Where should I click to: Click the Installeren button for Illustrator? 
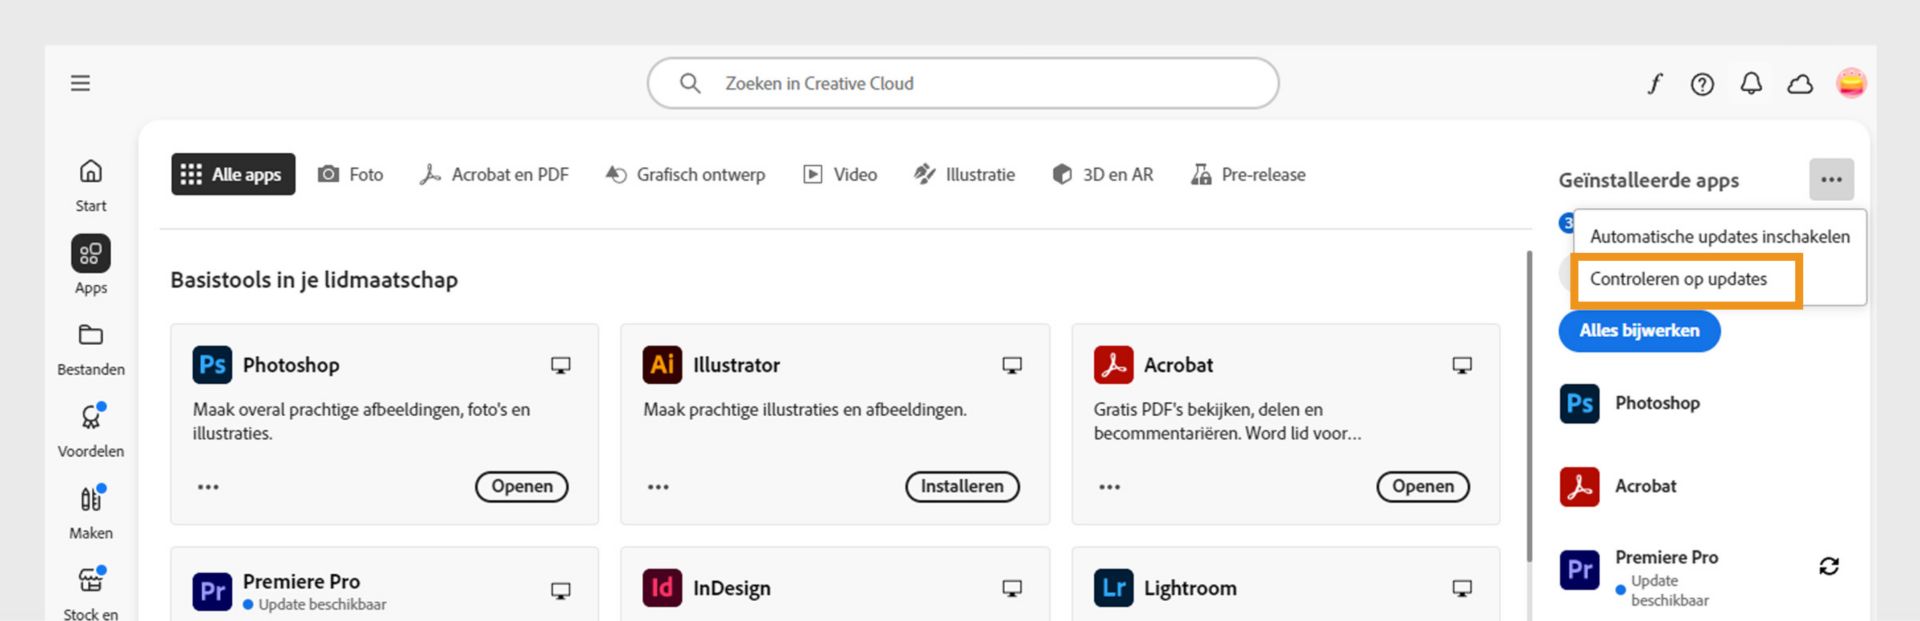point(962,486)
